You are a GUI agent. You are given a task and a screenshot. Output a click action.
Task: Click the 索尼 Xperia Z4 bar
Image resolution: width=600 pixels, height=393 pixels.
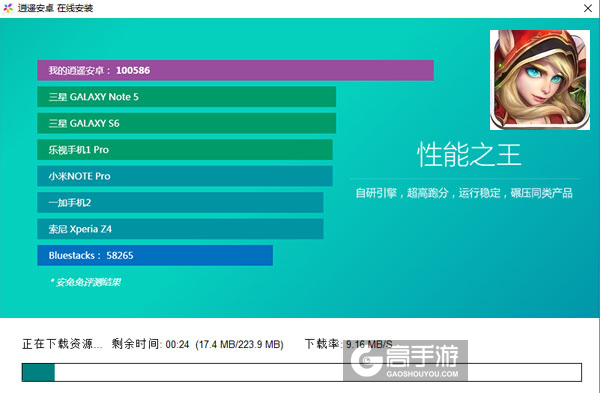[x=180, y=229]
